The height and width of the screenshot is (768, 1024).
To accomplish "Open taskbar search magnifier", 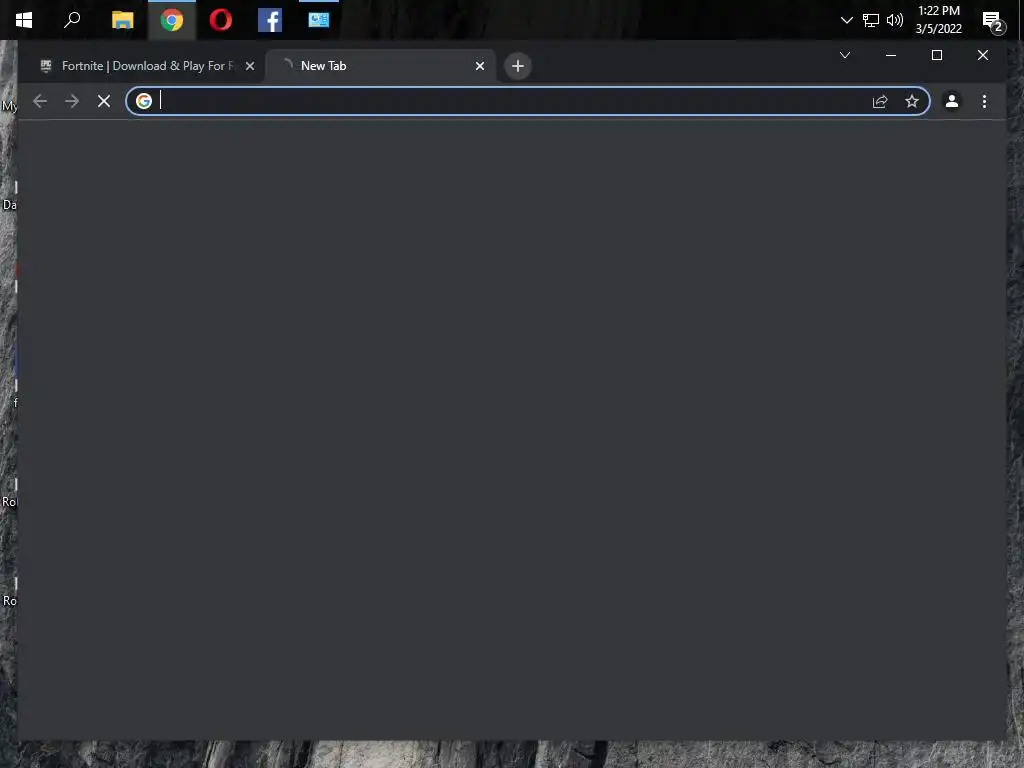I will point(72,20).
